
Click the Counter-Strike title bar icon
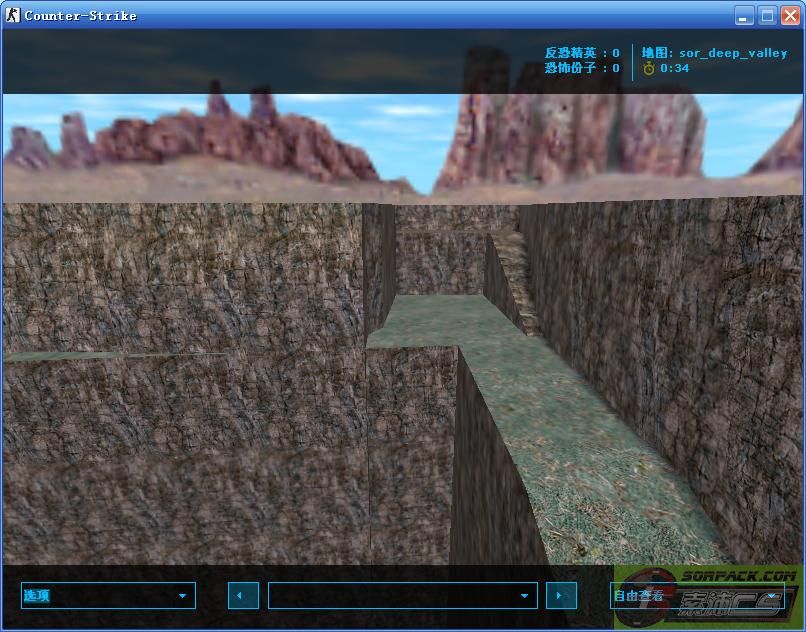coord(13,15)
